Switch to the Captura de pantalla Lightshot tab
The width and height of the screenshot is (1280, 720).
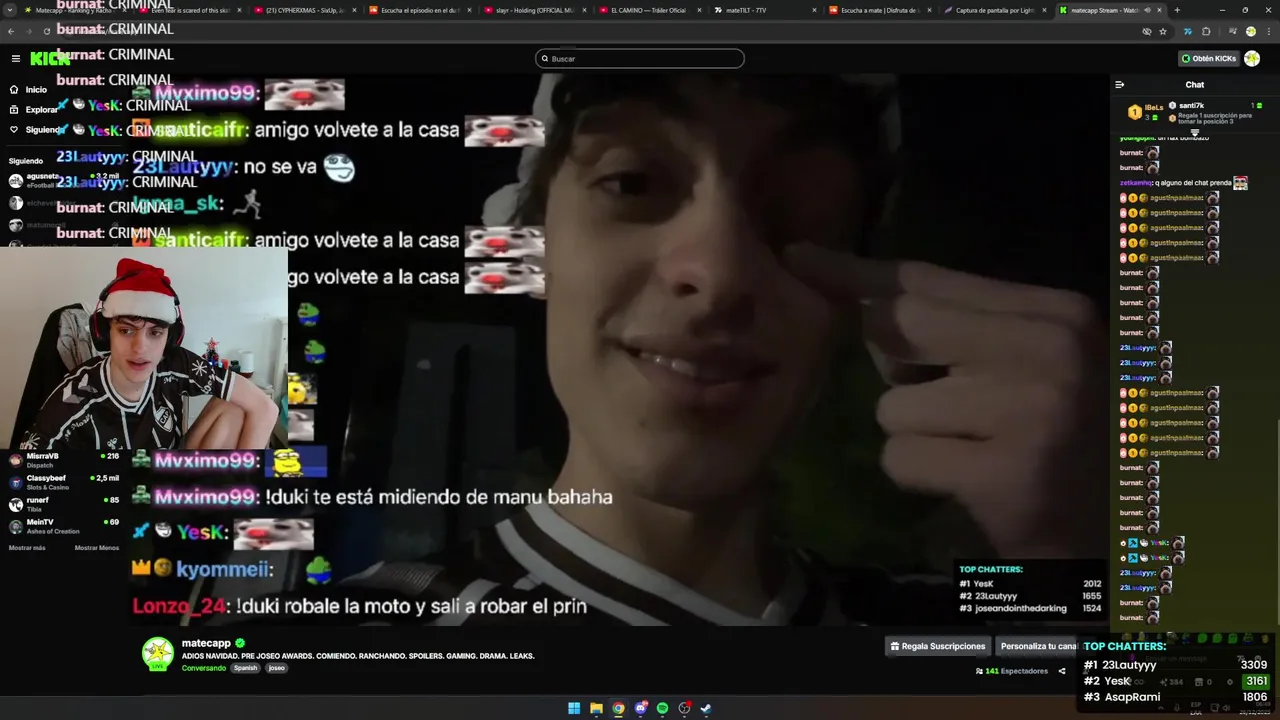[993, 10]
